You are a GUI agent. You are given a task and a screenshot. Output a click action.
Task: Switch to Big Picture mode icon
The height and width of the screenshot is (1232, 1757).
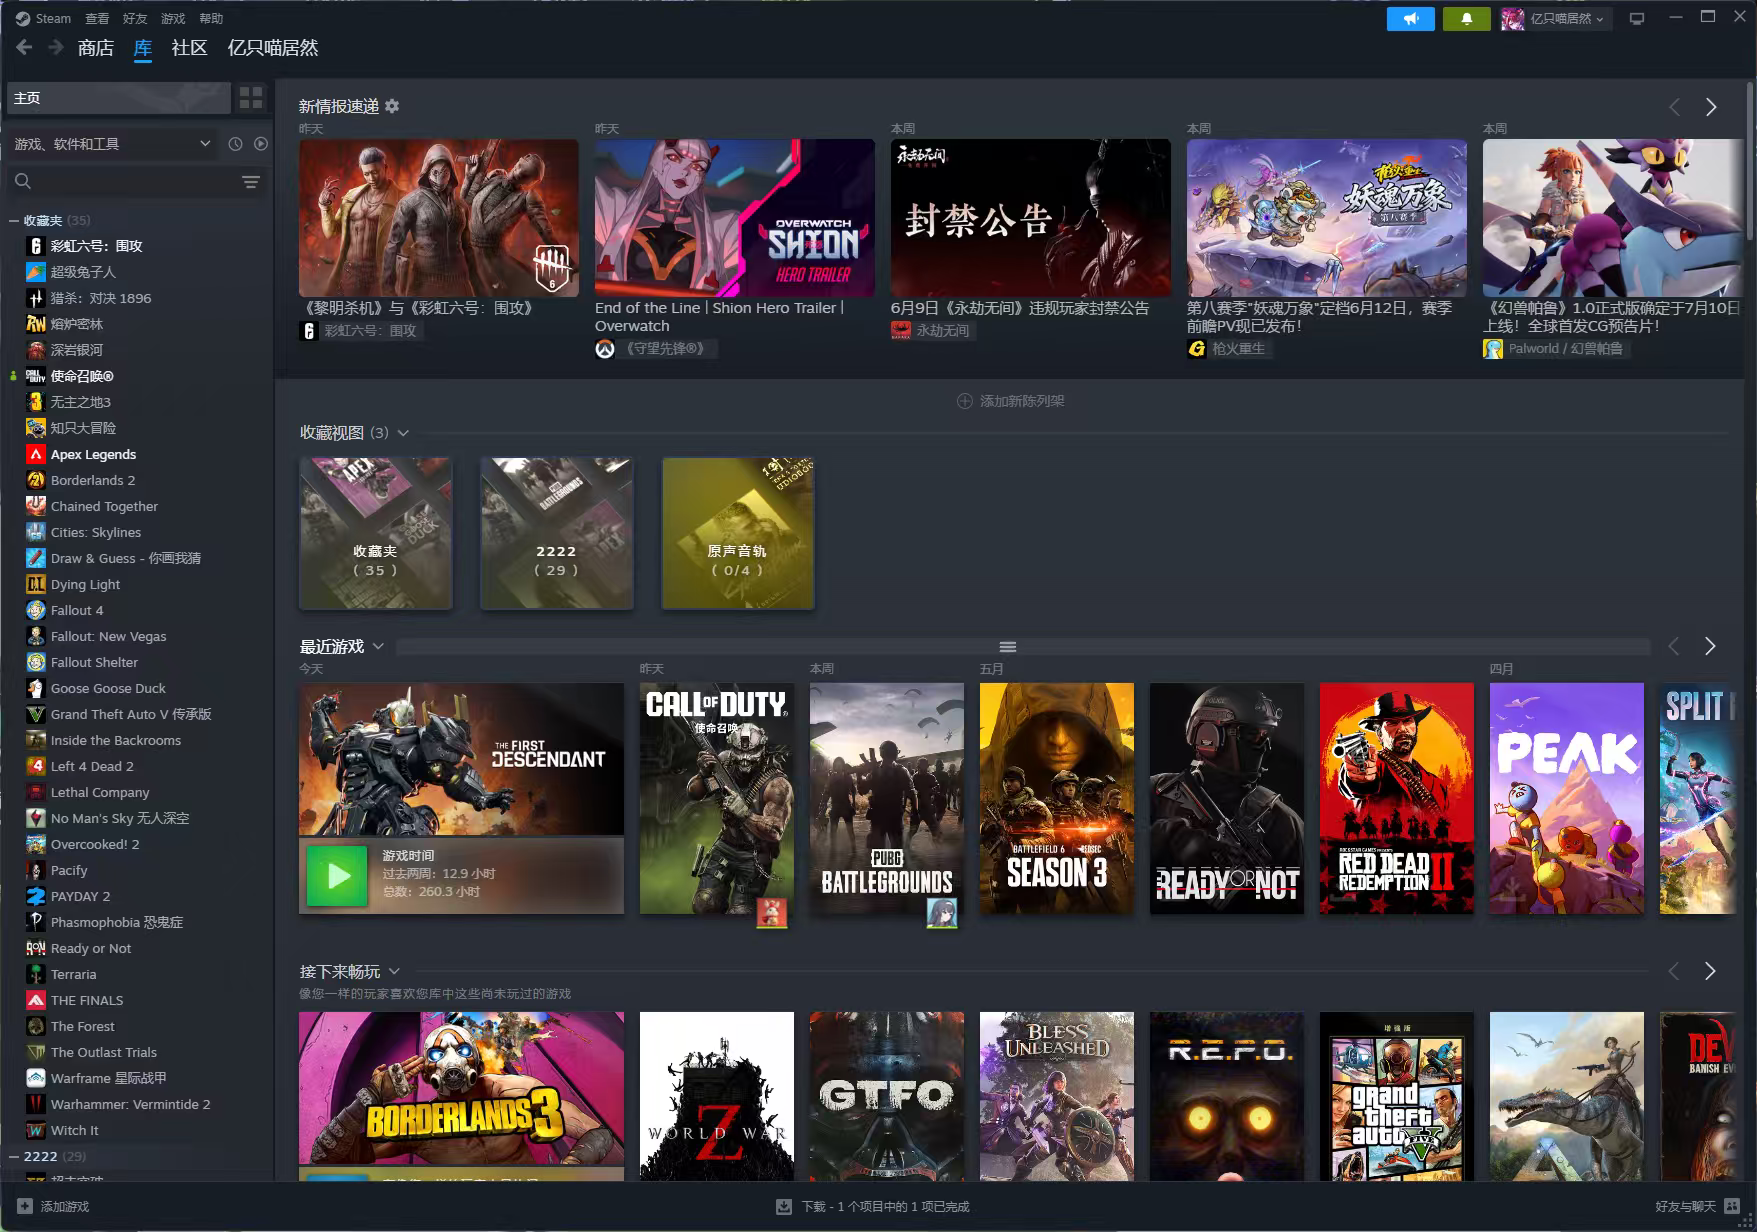pyautogui.click(x=1637, y=18)
